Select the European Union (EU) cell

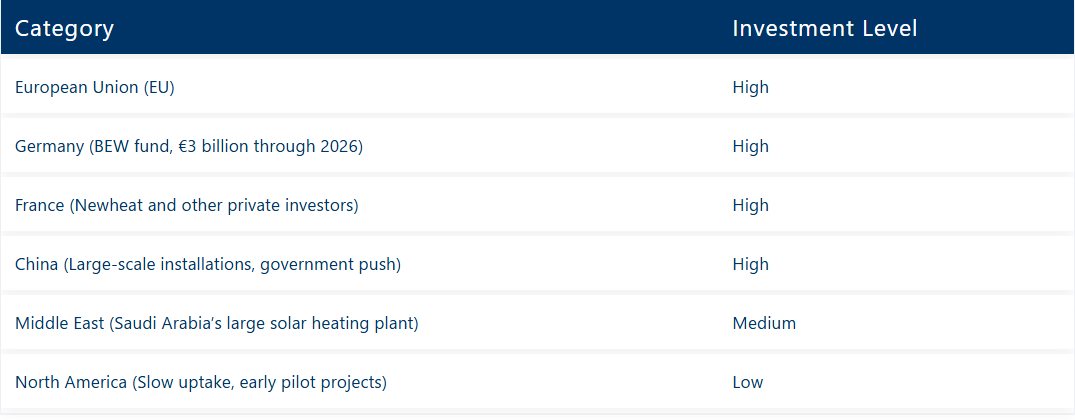click(x=95, y=87)
